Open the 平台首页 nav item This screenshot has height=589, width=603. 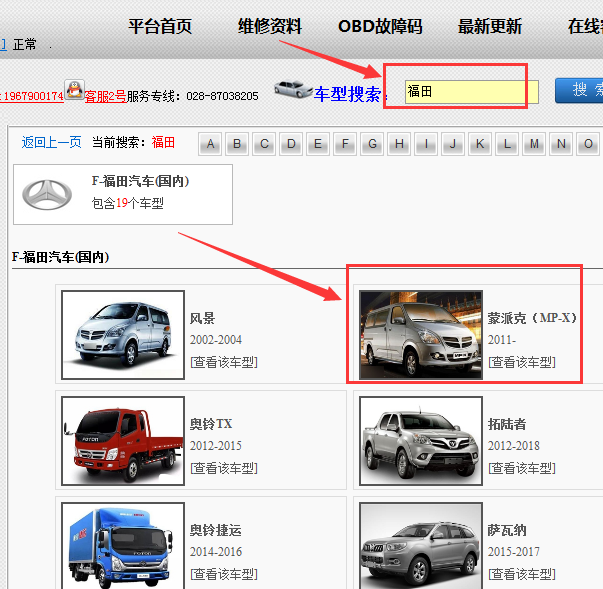[x=160, y=27]
